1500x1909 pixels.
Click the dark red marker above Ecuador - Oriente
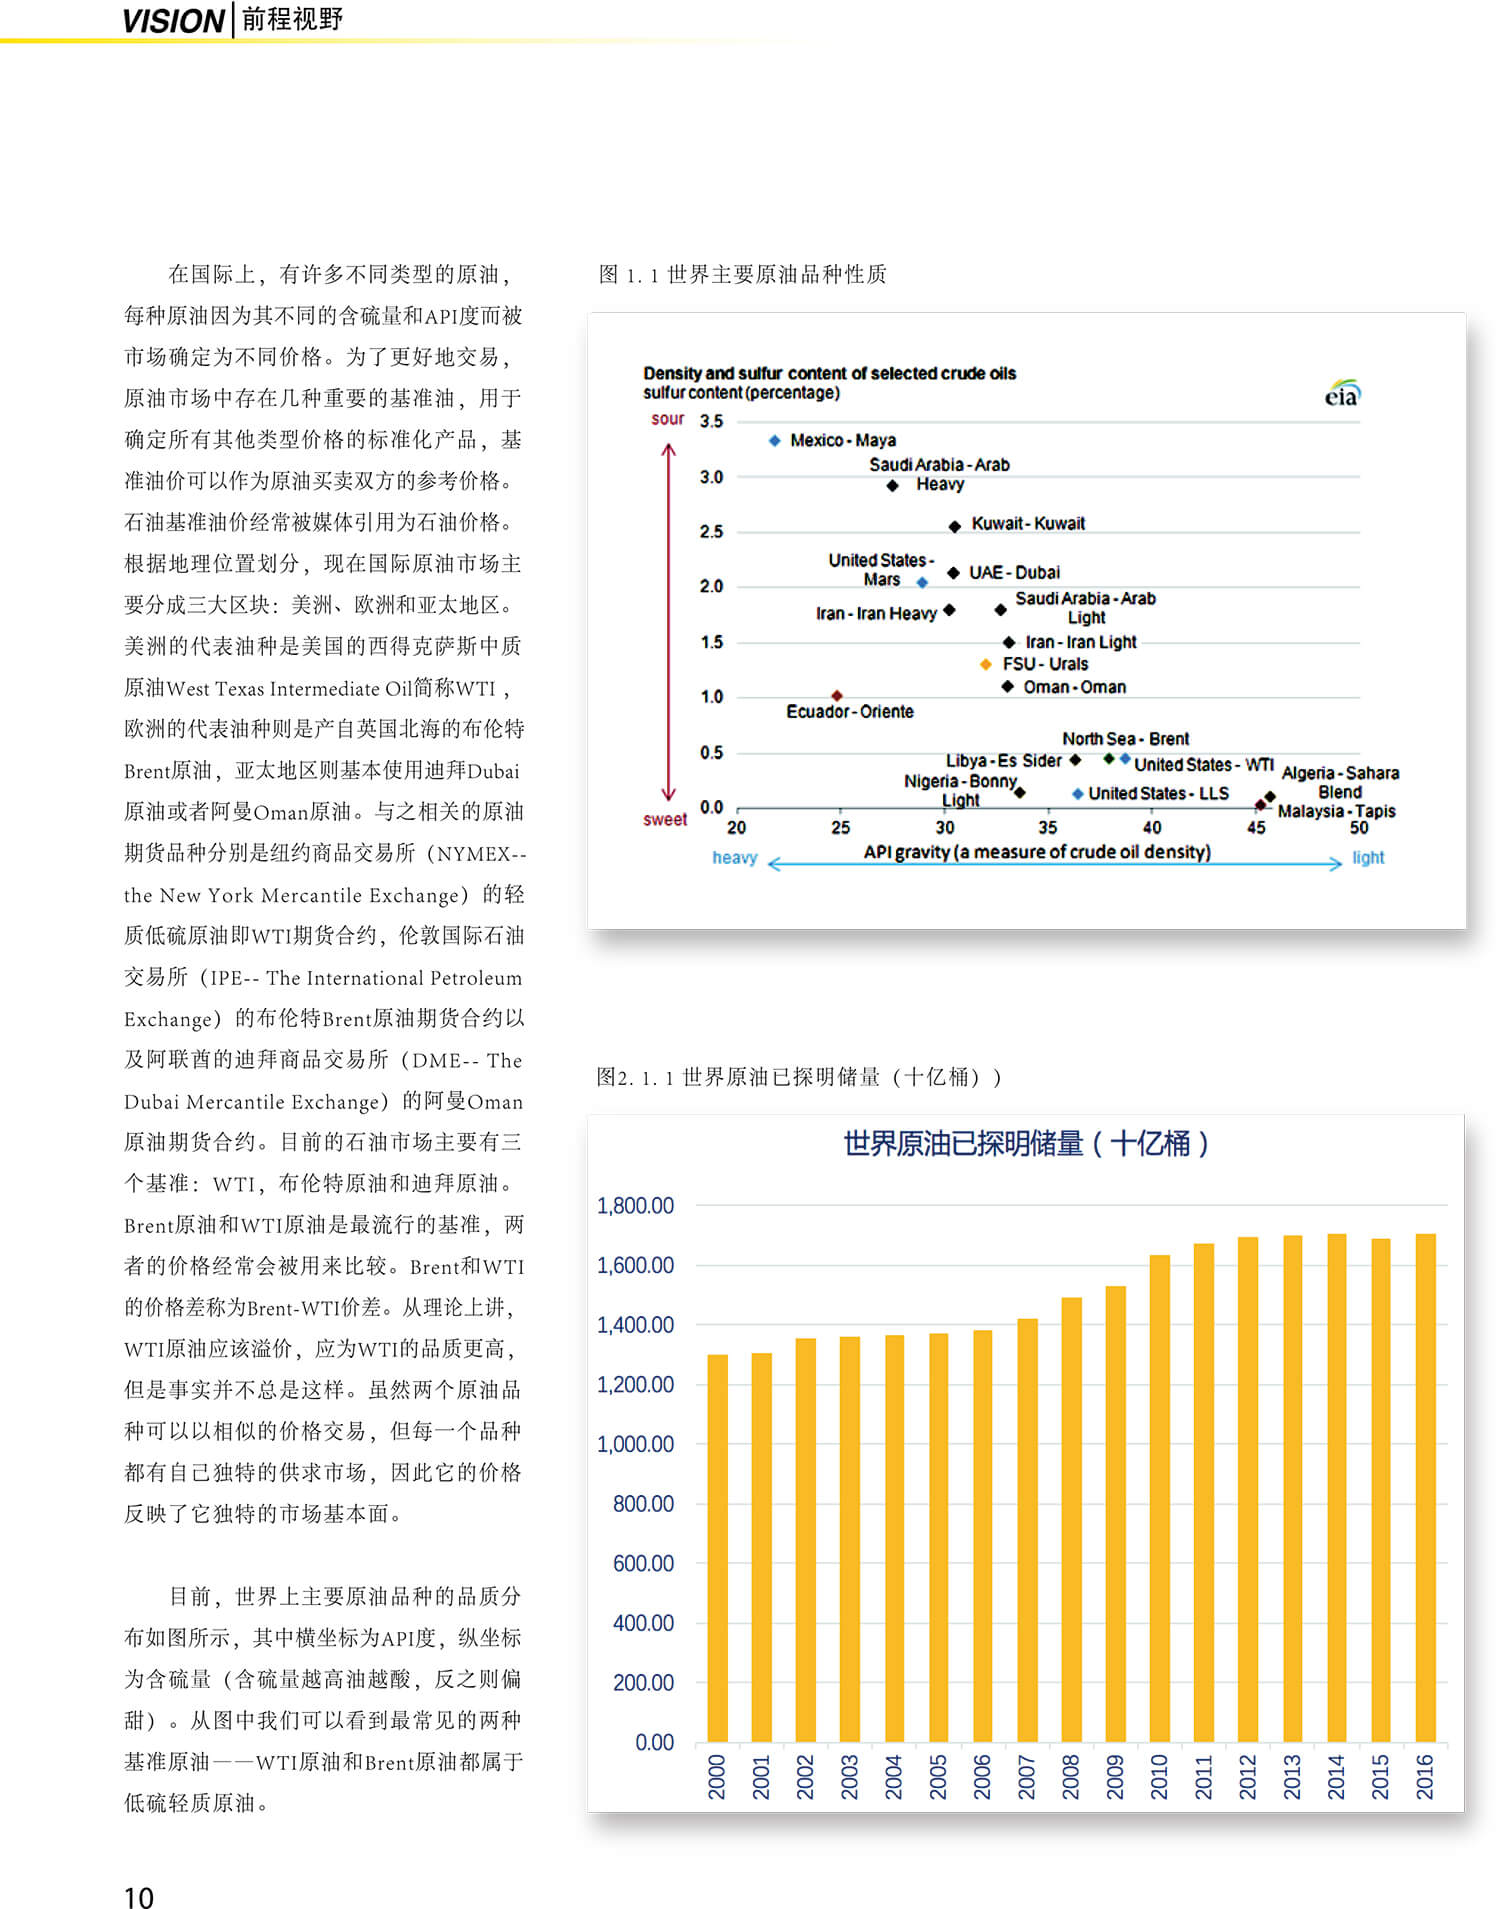837,695
